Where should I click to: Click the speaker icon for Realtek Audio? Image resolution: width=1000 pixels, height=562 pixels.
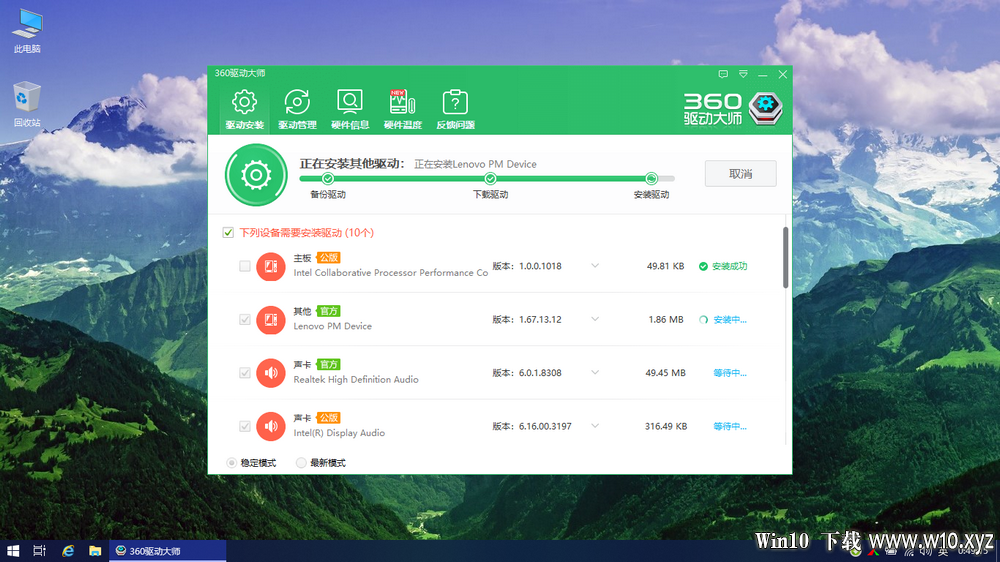click(270, 373)
